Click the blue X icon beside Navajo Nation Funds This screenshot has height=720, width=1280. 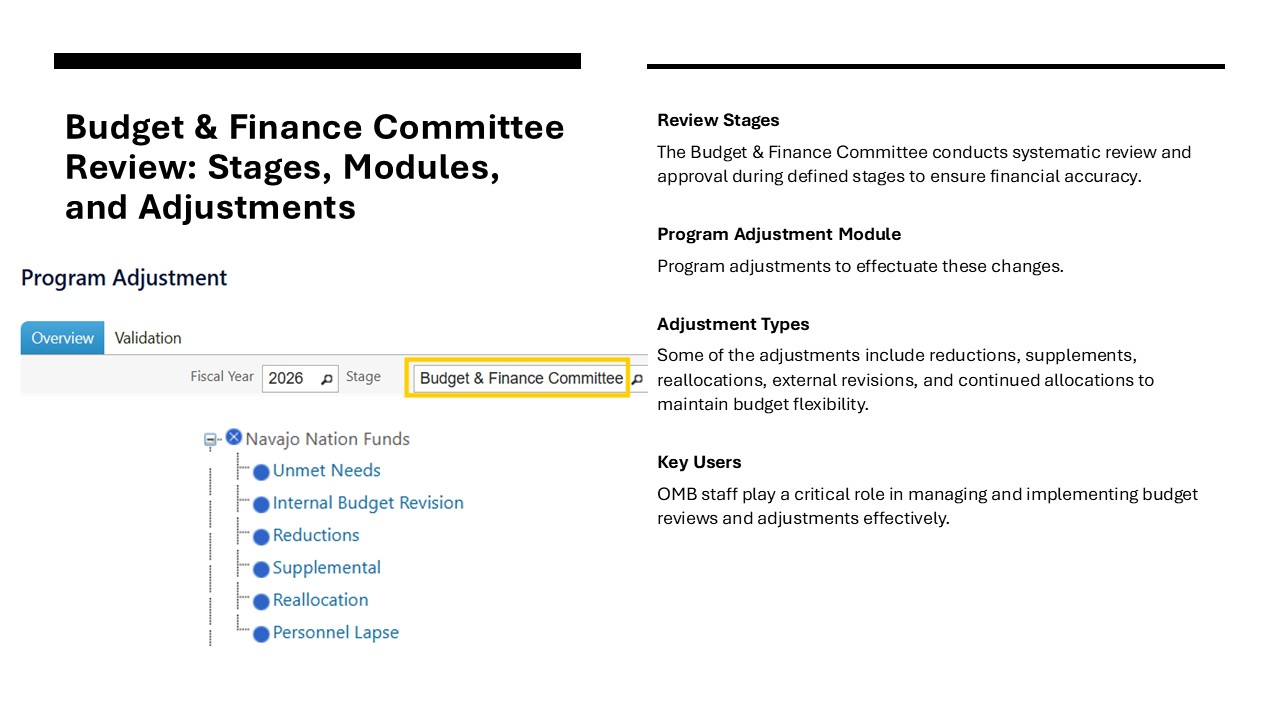click(234, 437)
